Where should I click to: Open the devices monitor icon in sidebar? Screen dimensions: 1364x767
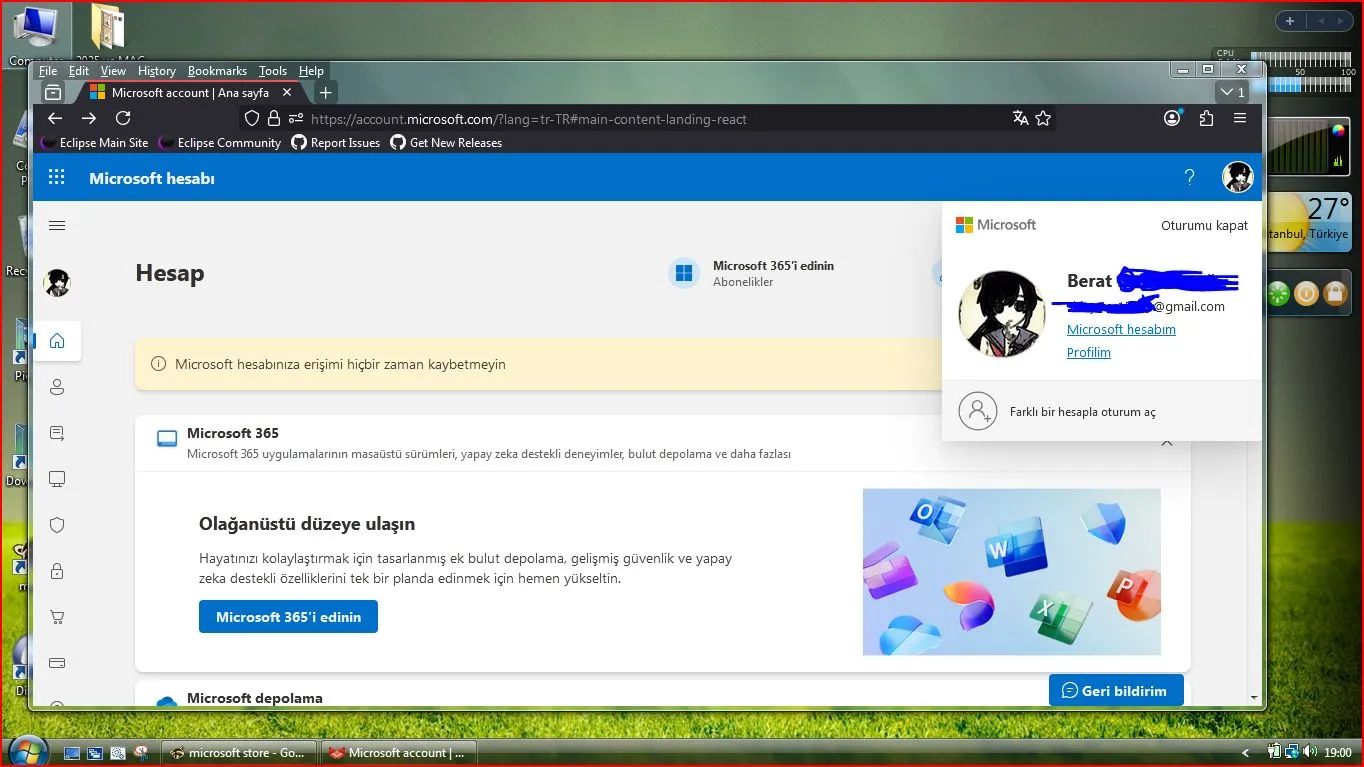tap(57, 479)
